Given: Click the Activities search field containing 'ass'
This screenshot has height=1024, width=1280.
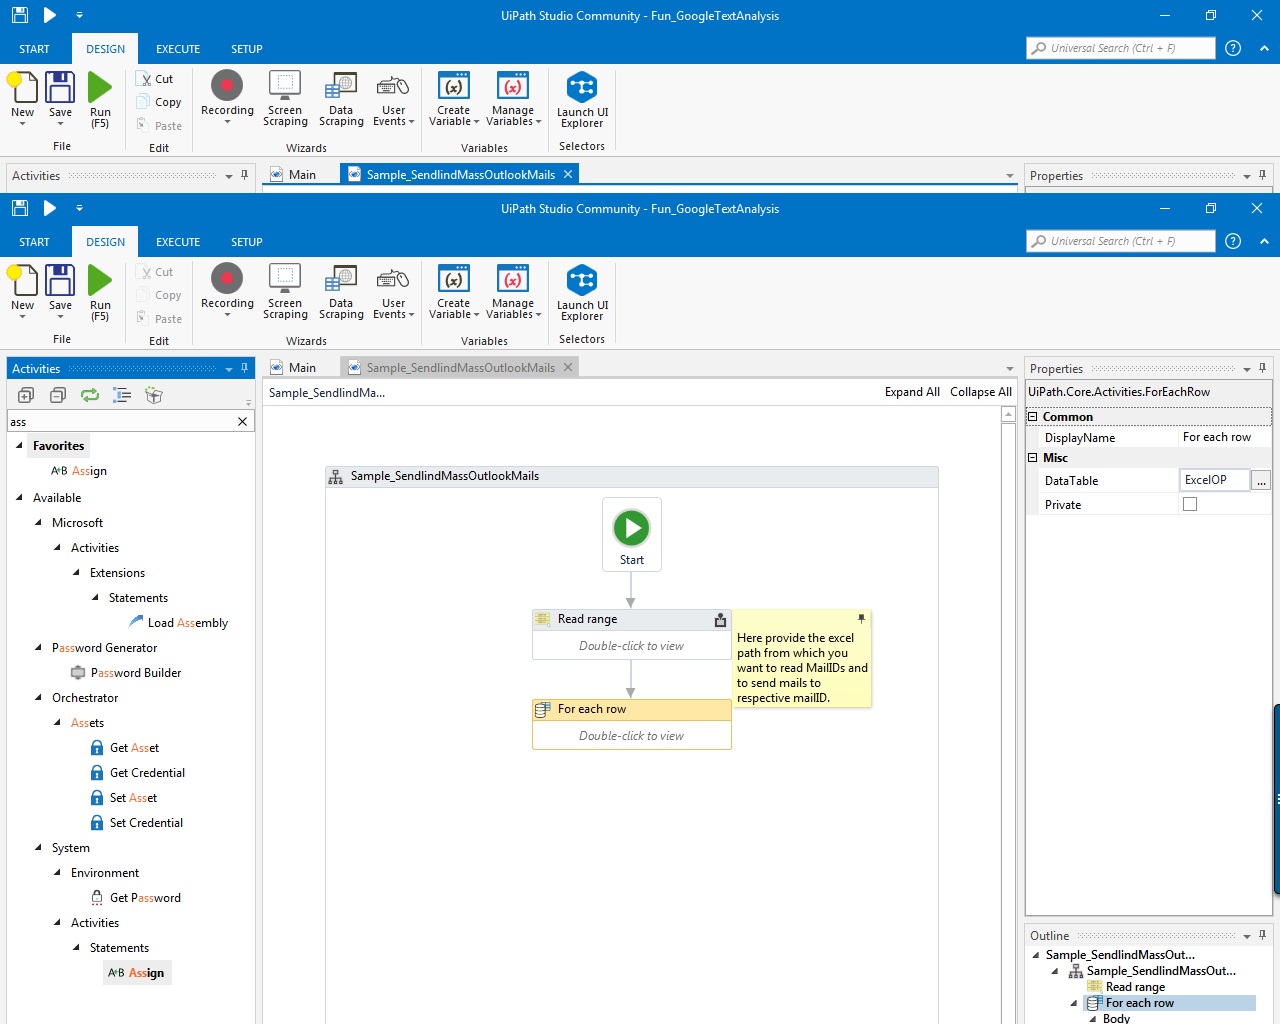Looking at the screenshot, I should [120, 422].
